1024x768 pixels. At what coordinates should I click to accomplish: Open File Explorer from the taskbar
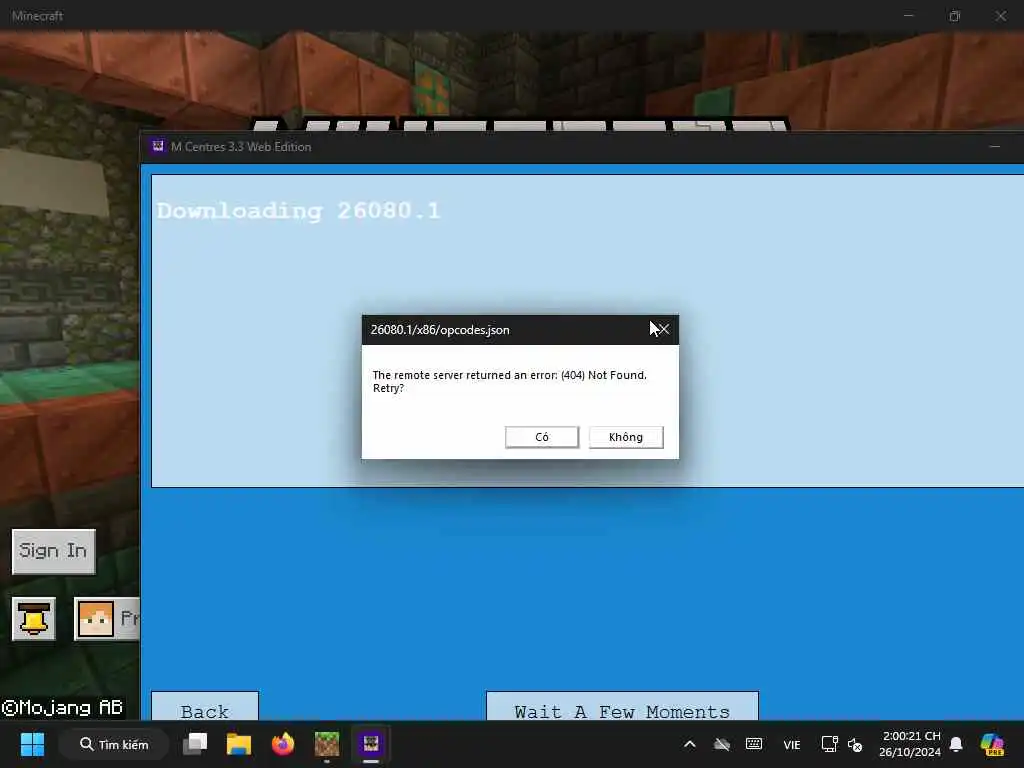(x=239, y=744)
